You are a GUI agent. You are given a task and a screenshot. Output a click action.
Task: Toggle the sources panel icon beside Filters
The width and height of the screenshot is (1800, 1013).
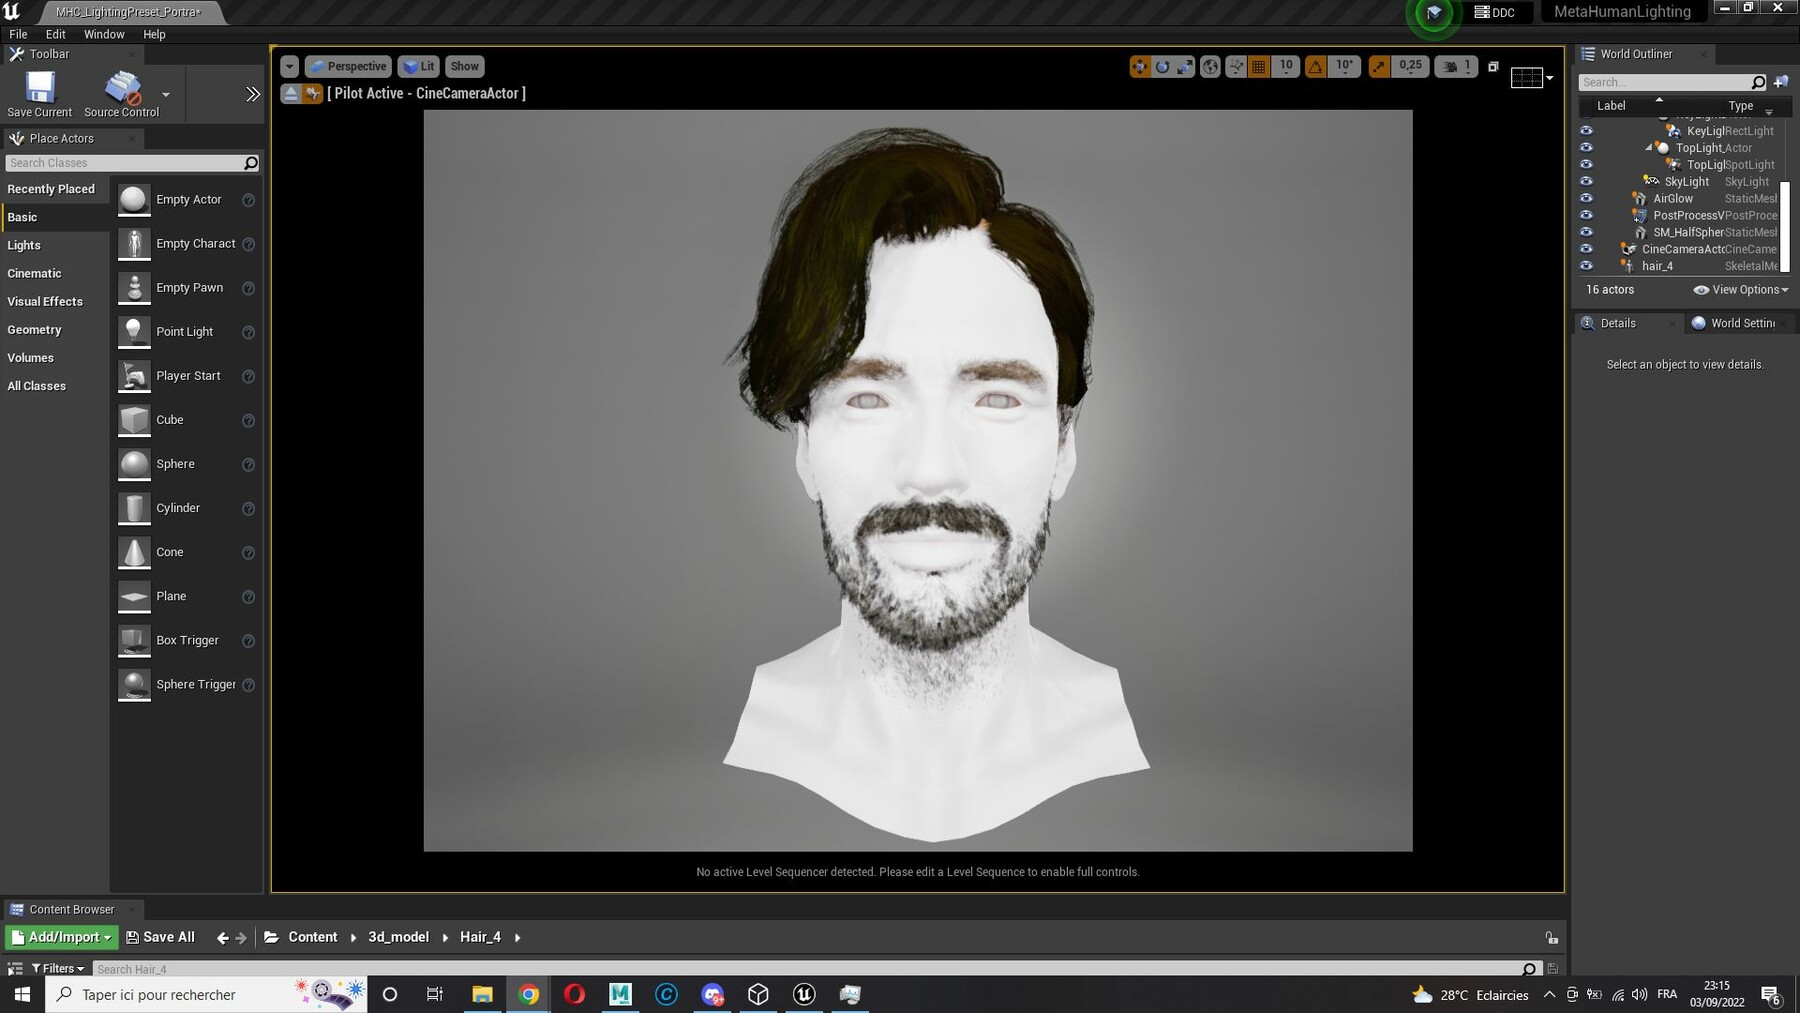[15, 969]
